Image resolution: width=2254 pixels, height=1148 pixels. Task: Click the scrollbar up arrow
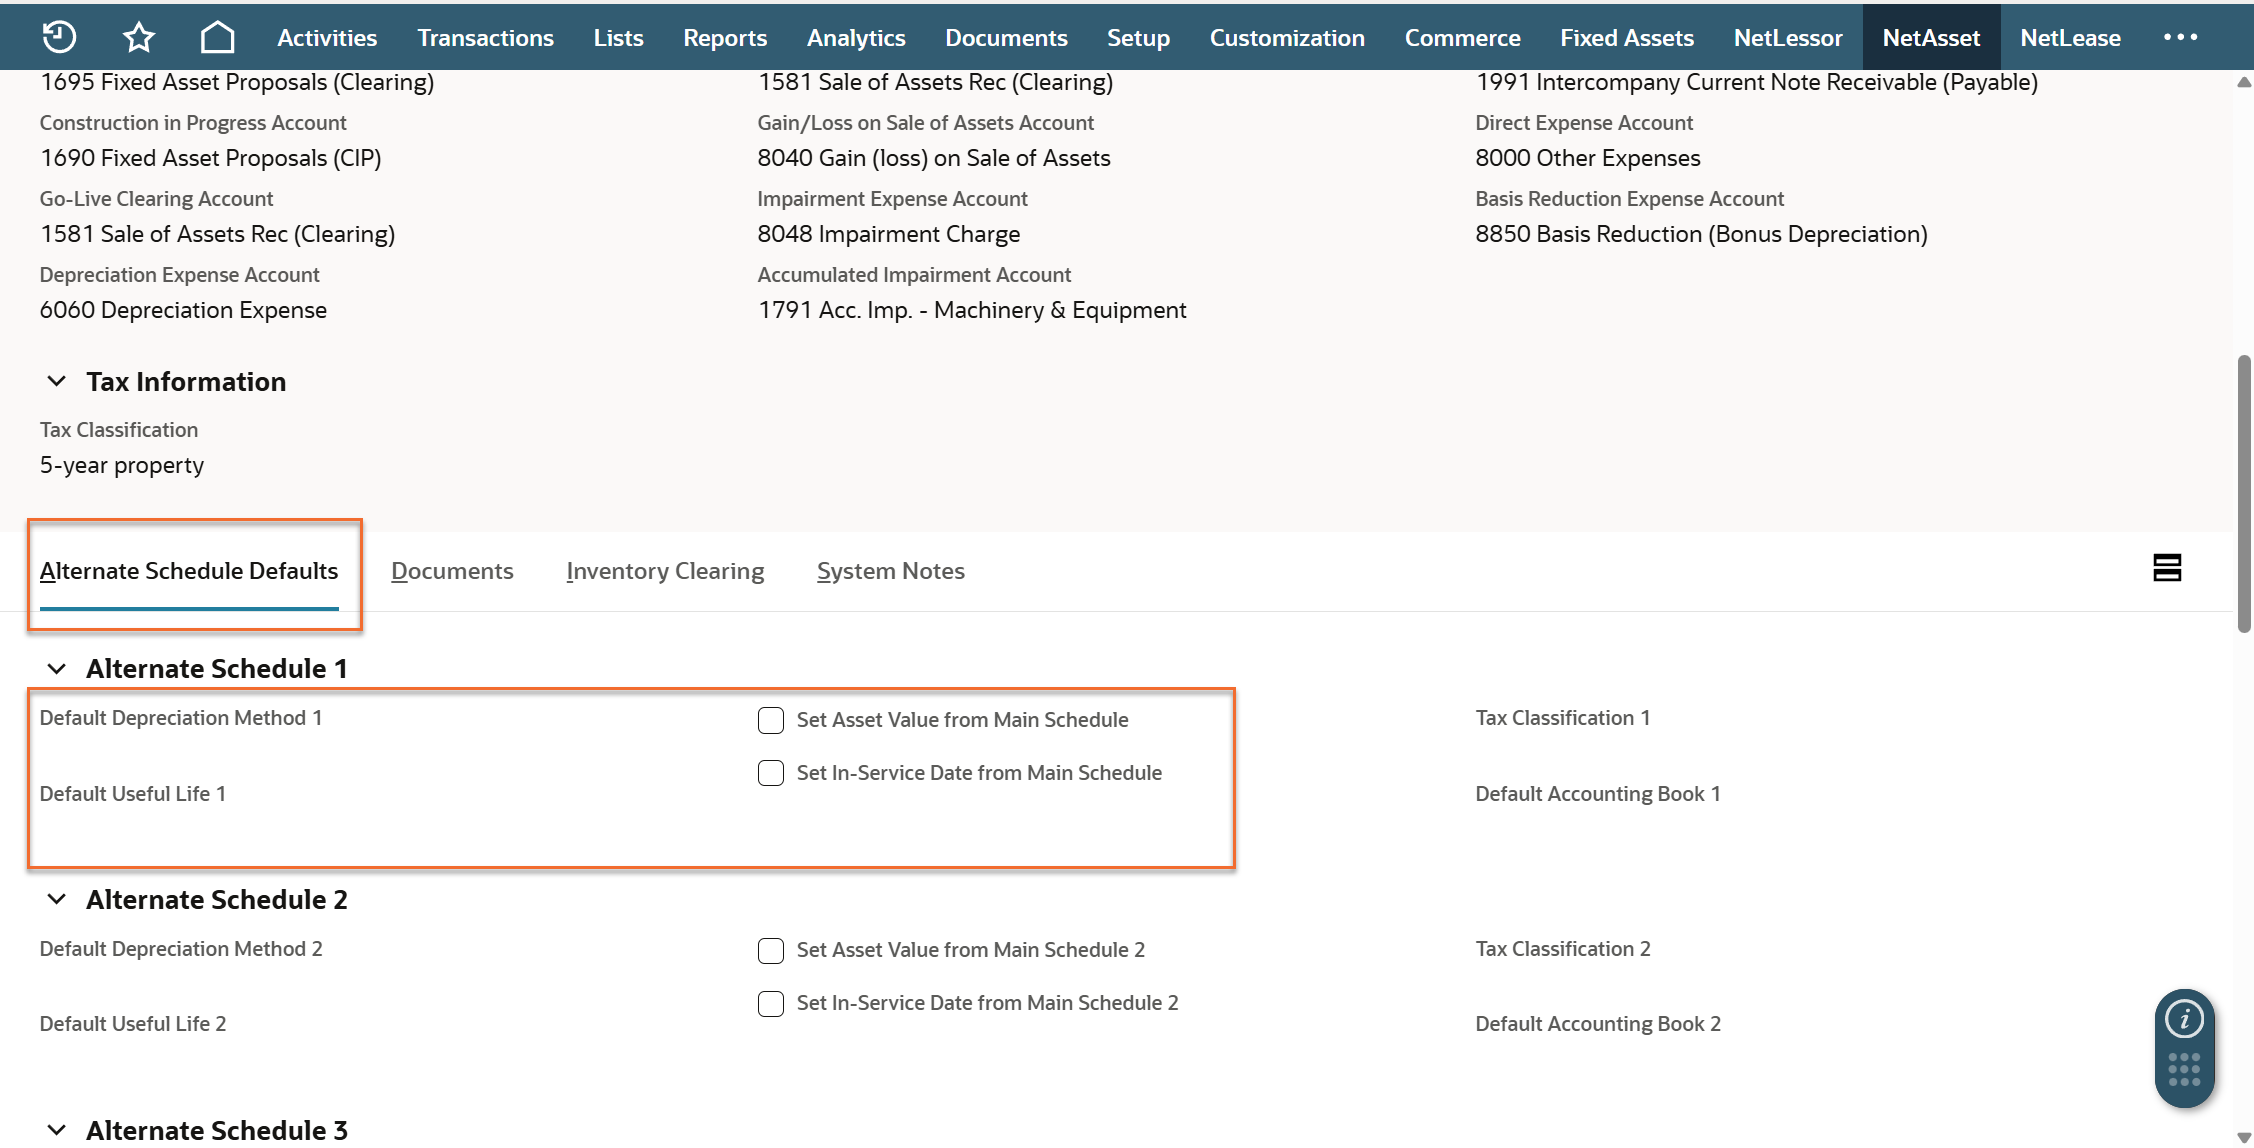[x=2244, y=83]
